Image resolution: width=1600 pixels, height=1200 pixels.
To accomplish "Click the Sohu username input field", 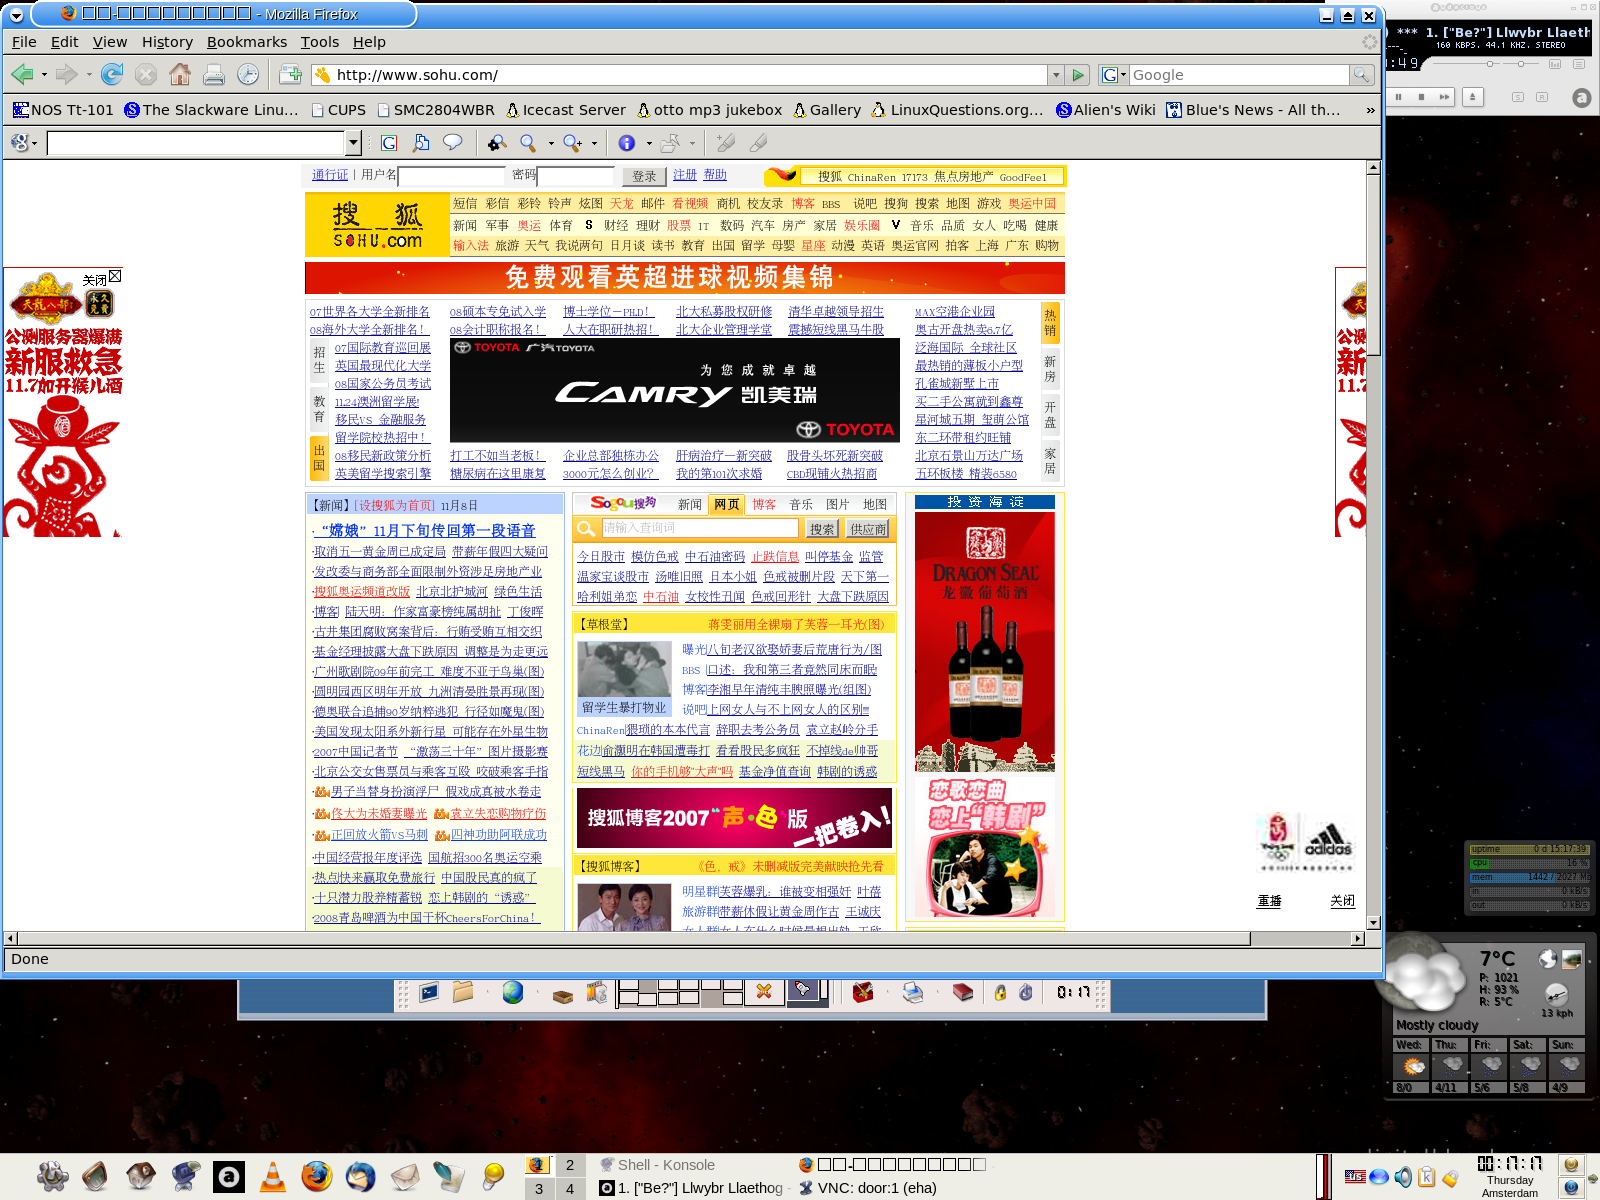I will pos(452,175).
